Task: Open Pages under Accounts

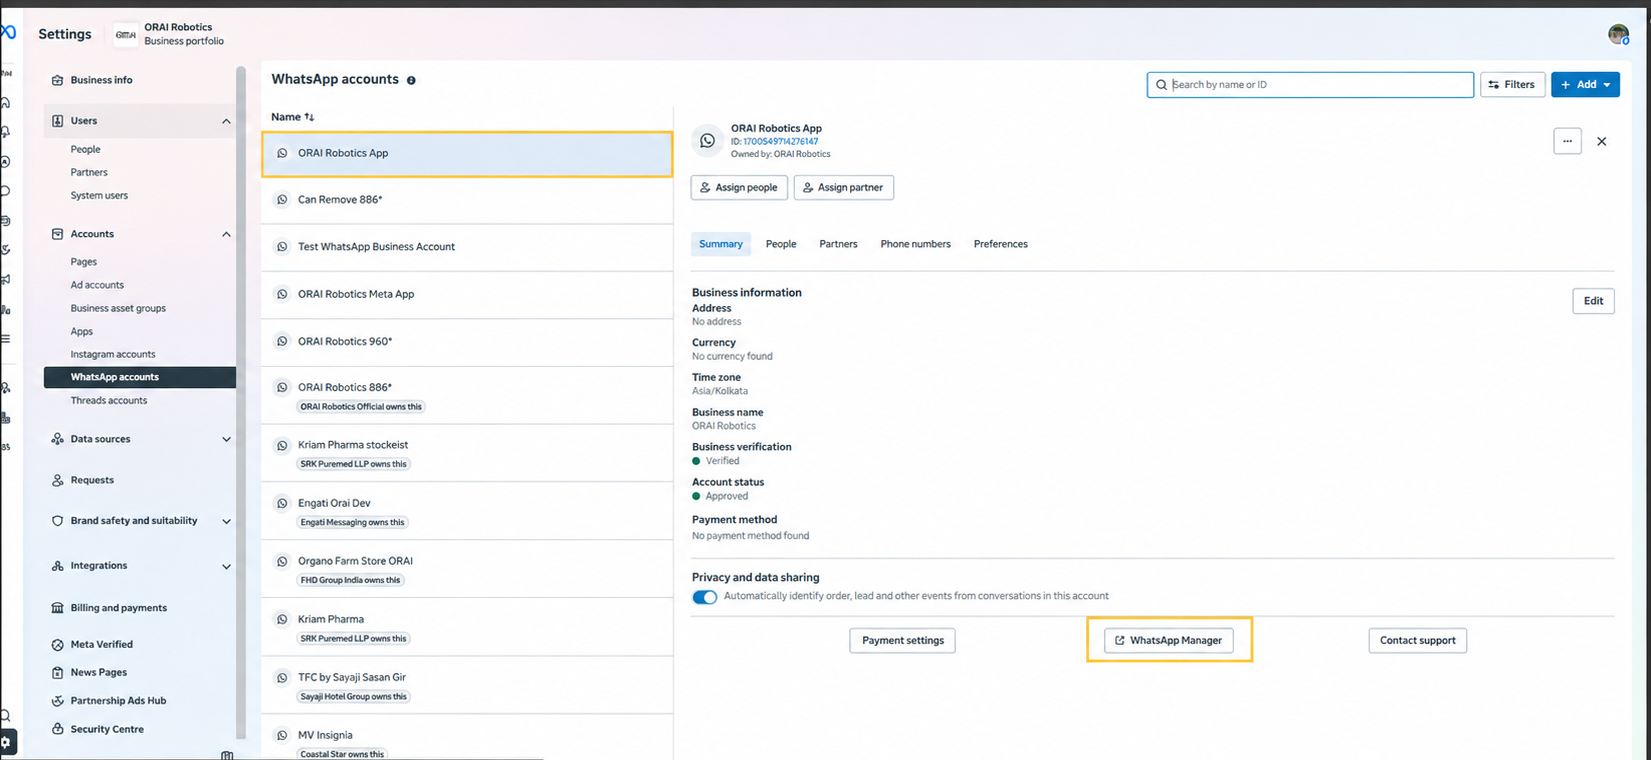Action: click(x=83, y=262)
